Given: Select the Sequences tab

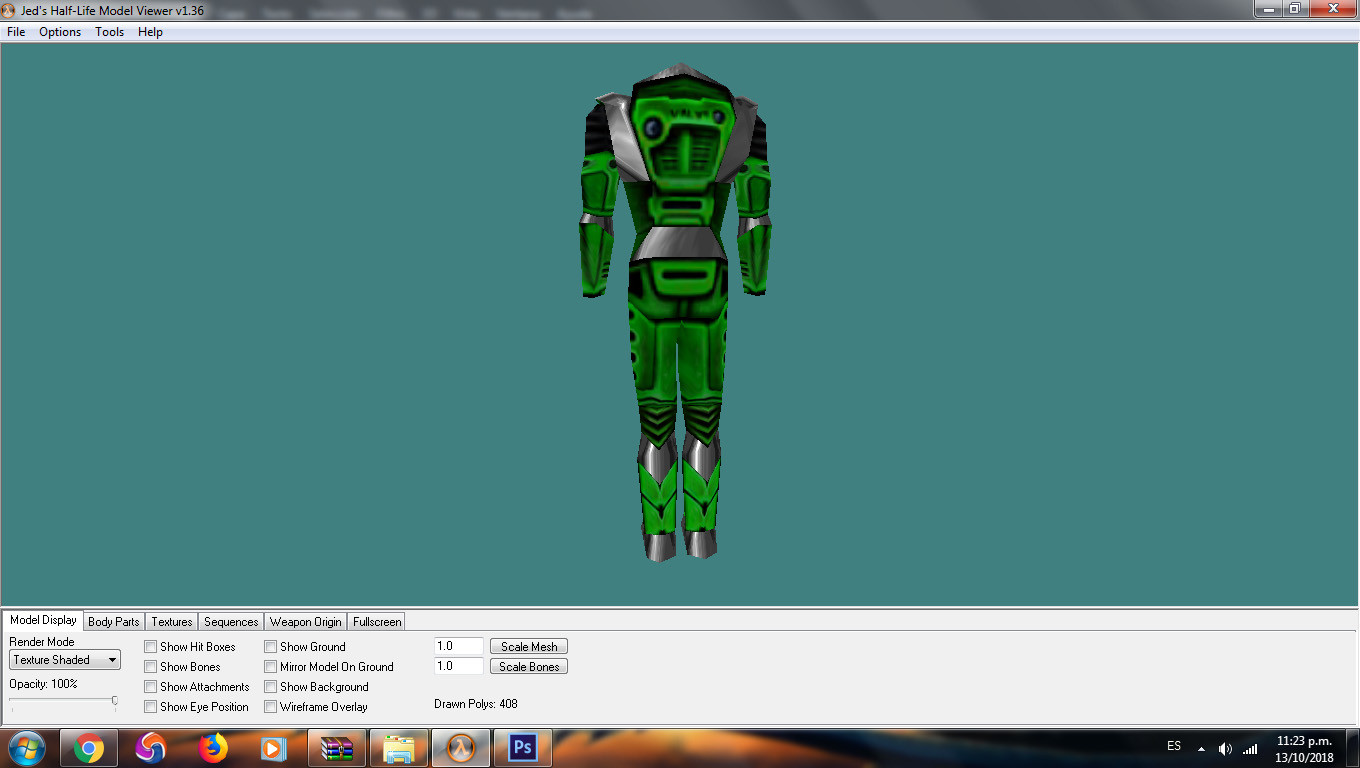Looking at the screenshot, I should tap(231, 621).
